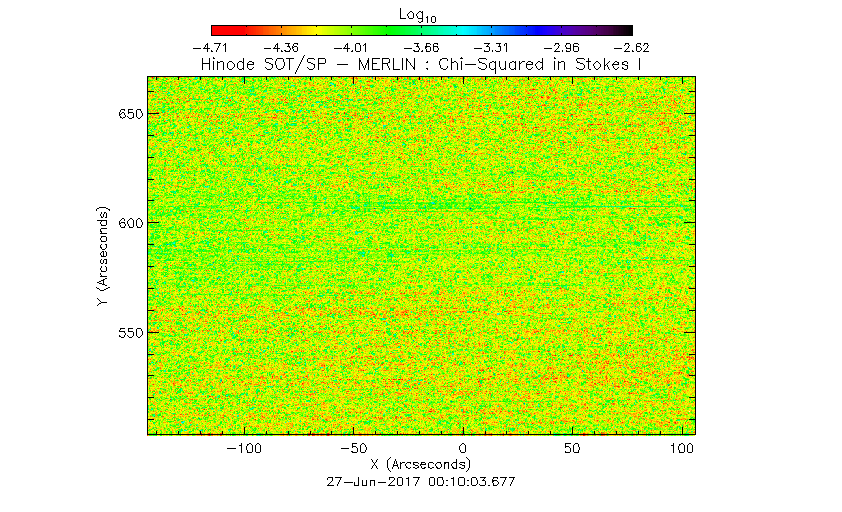Click the 550 tick on Y axis

click(128, 331)
